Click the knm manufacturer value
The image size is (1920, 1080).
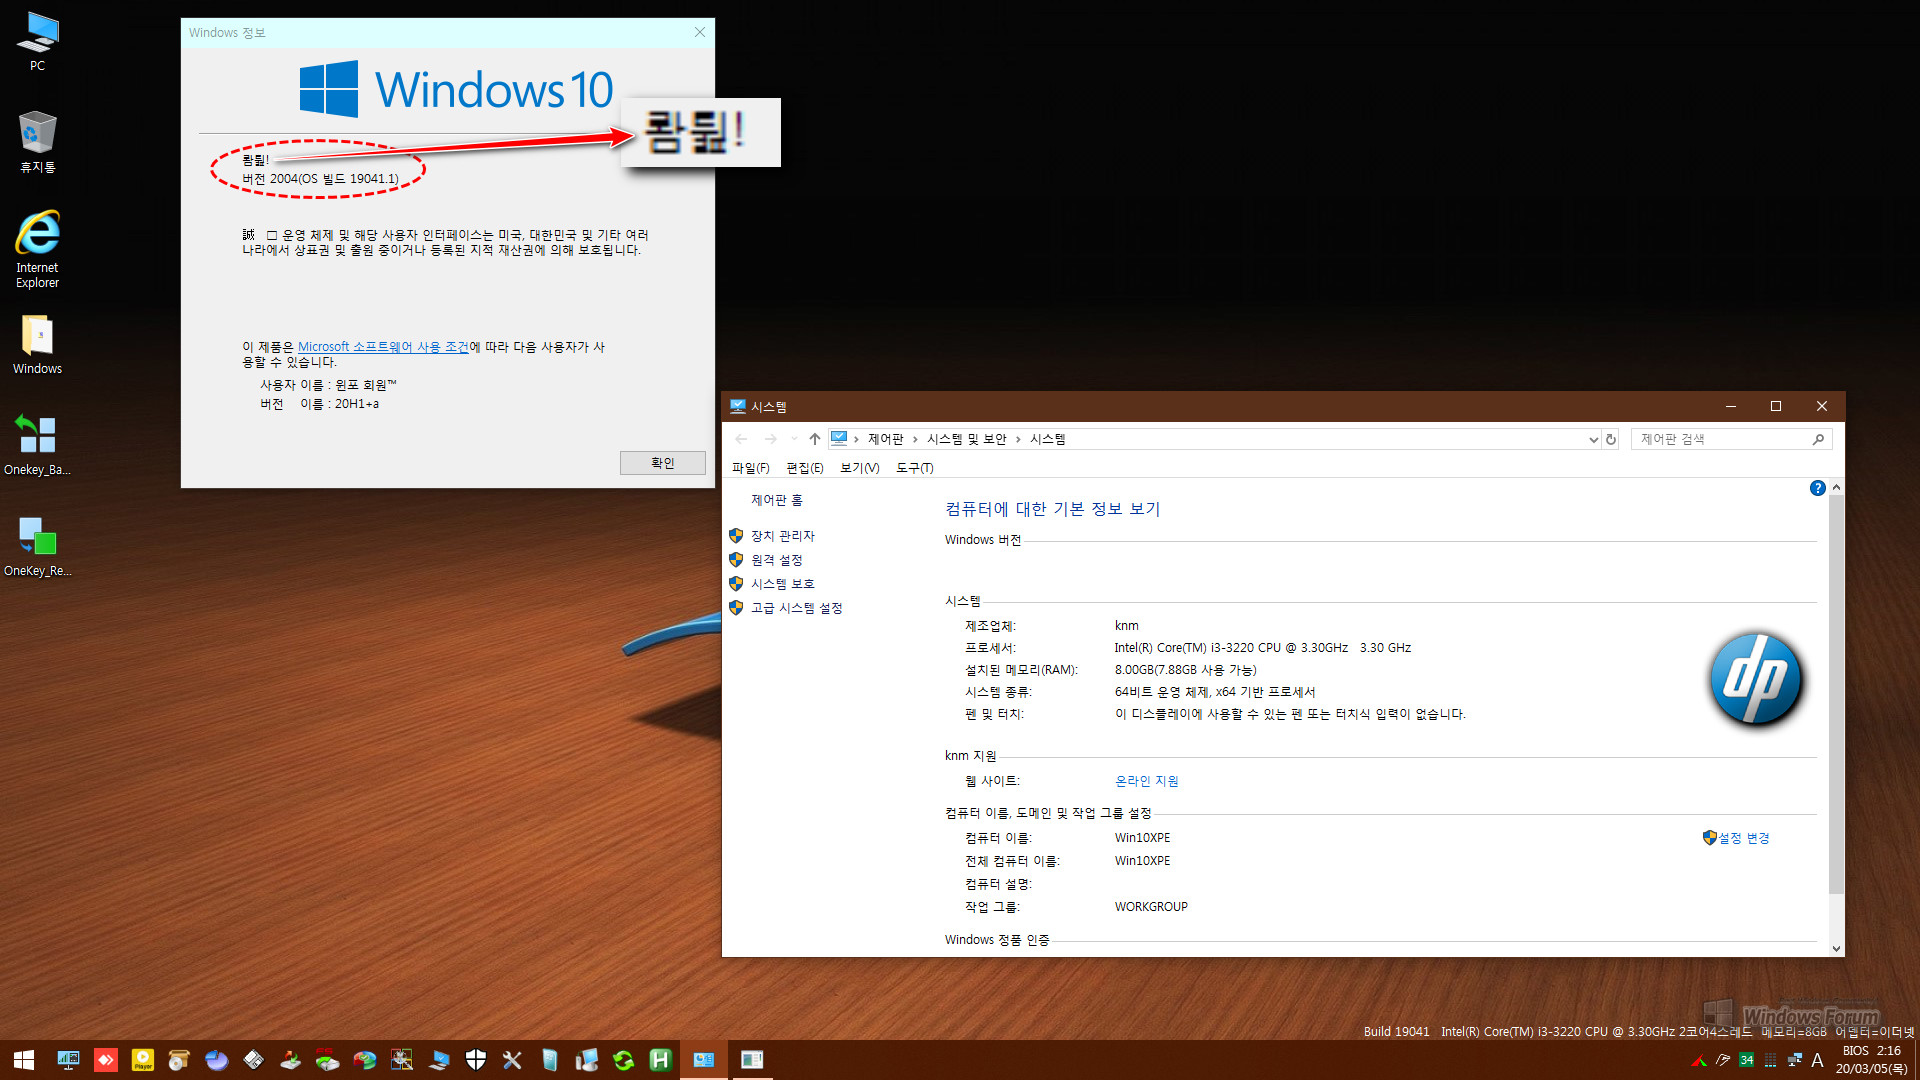point(1126,626)
